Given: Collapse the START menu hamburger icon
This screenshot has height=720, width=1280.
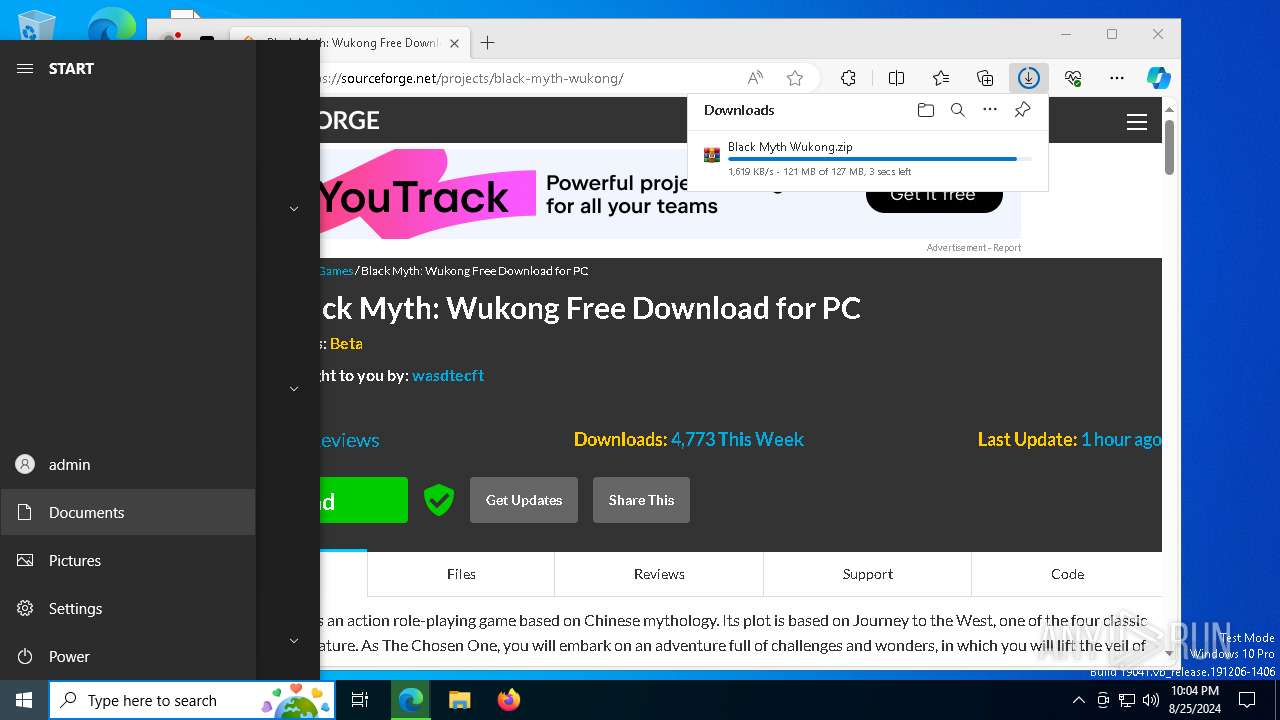Looking at the screenshot, I should 25,68.
